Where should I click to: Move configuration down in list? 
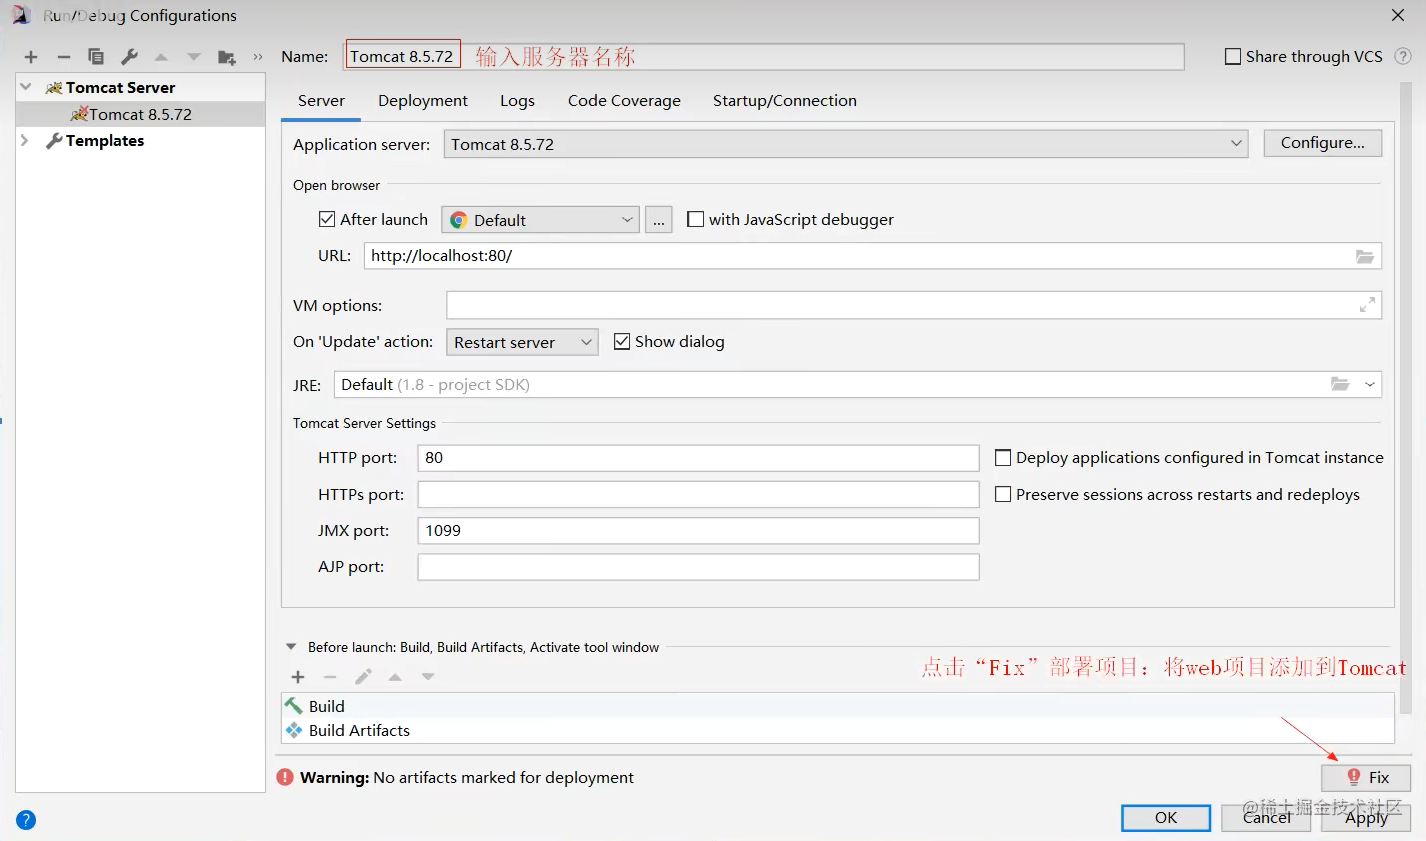click(194, 57)
